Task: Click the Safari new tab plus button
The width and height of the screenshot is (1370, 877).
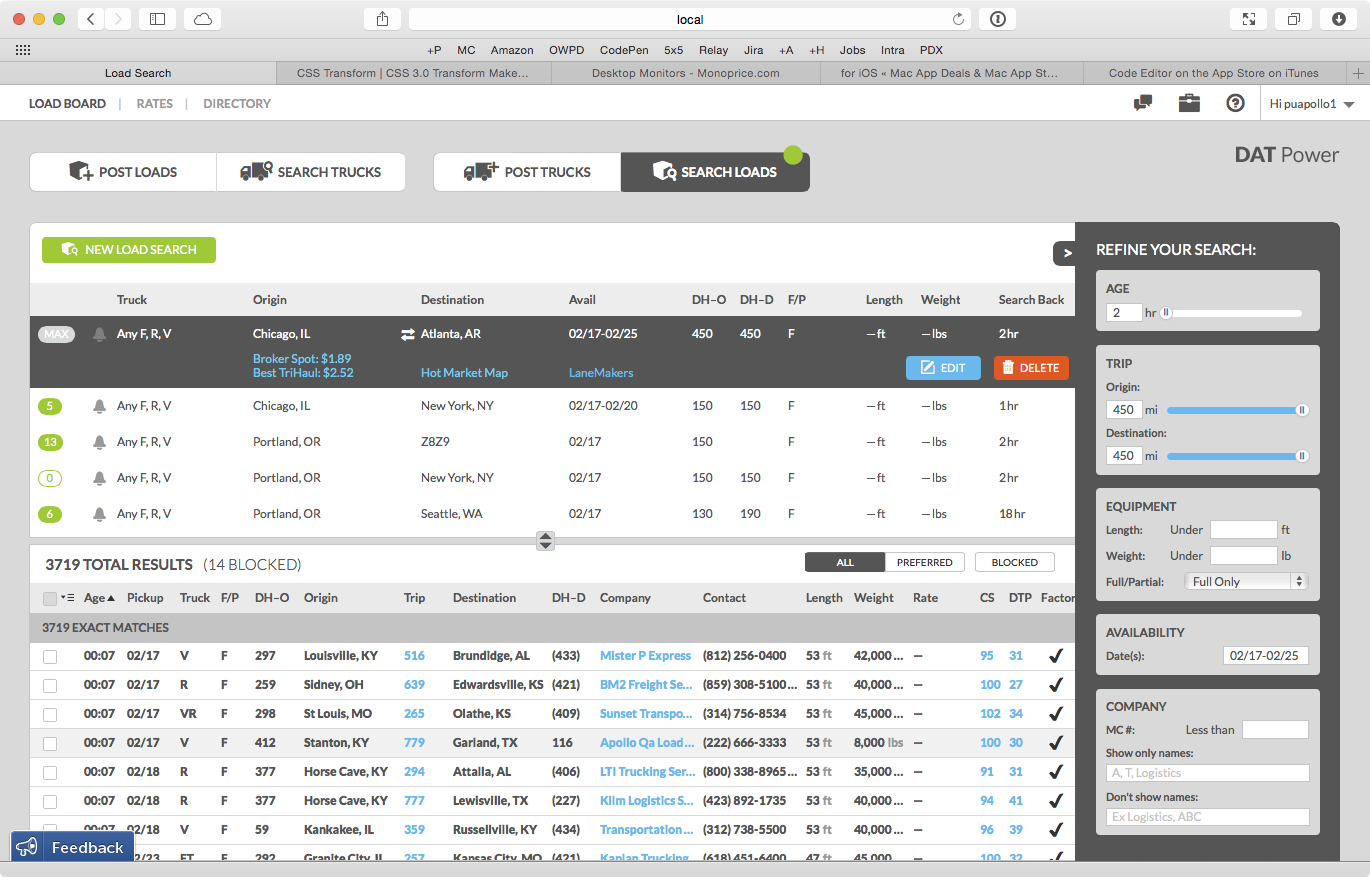Action: point(1357,73)
